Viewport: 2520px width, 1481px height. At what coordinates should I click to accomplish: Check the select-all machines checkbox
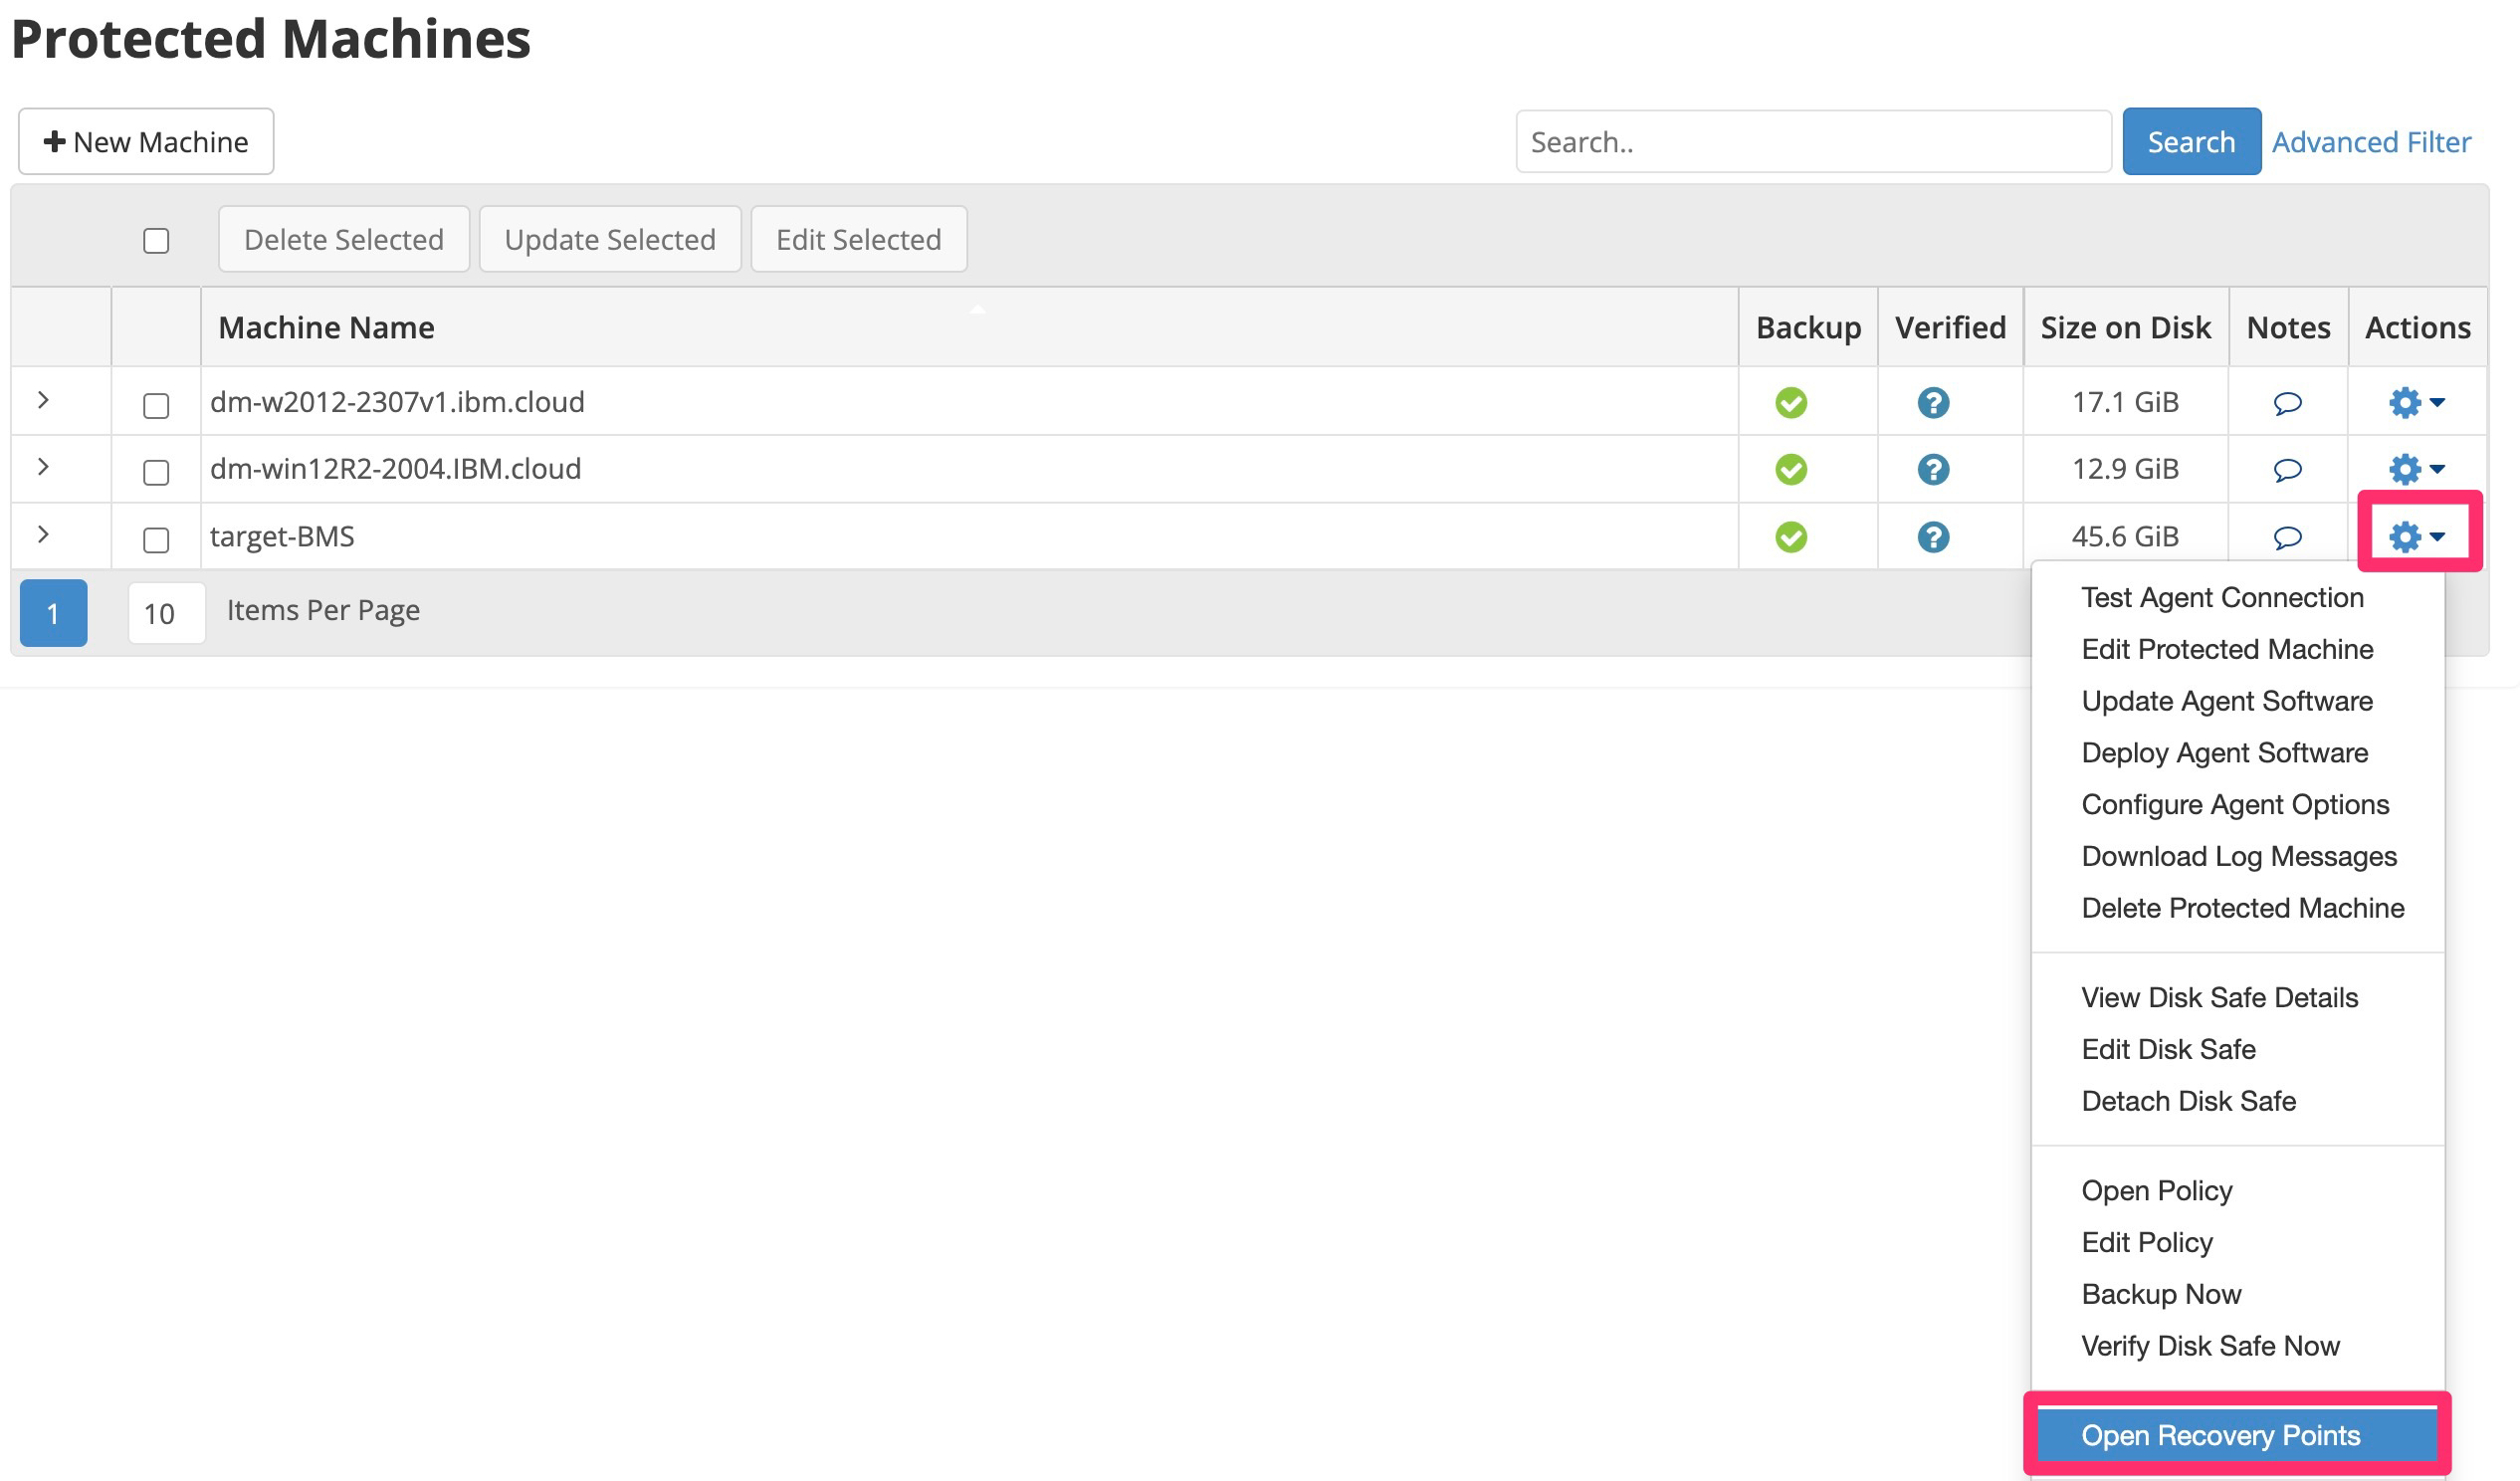(x=156, y=241)
